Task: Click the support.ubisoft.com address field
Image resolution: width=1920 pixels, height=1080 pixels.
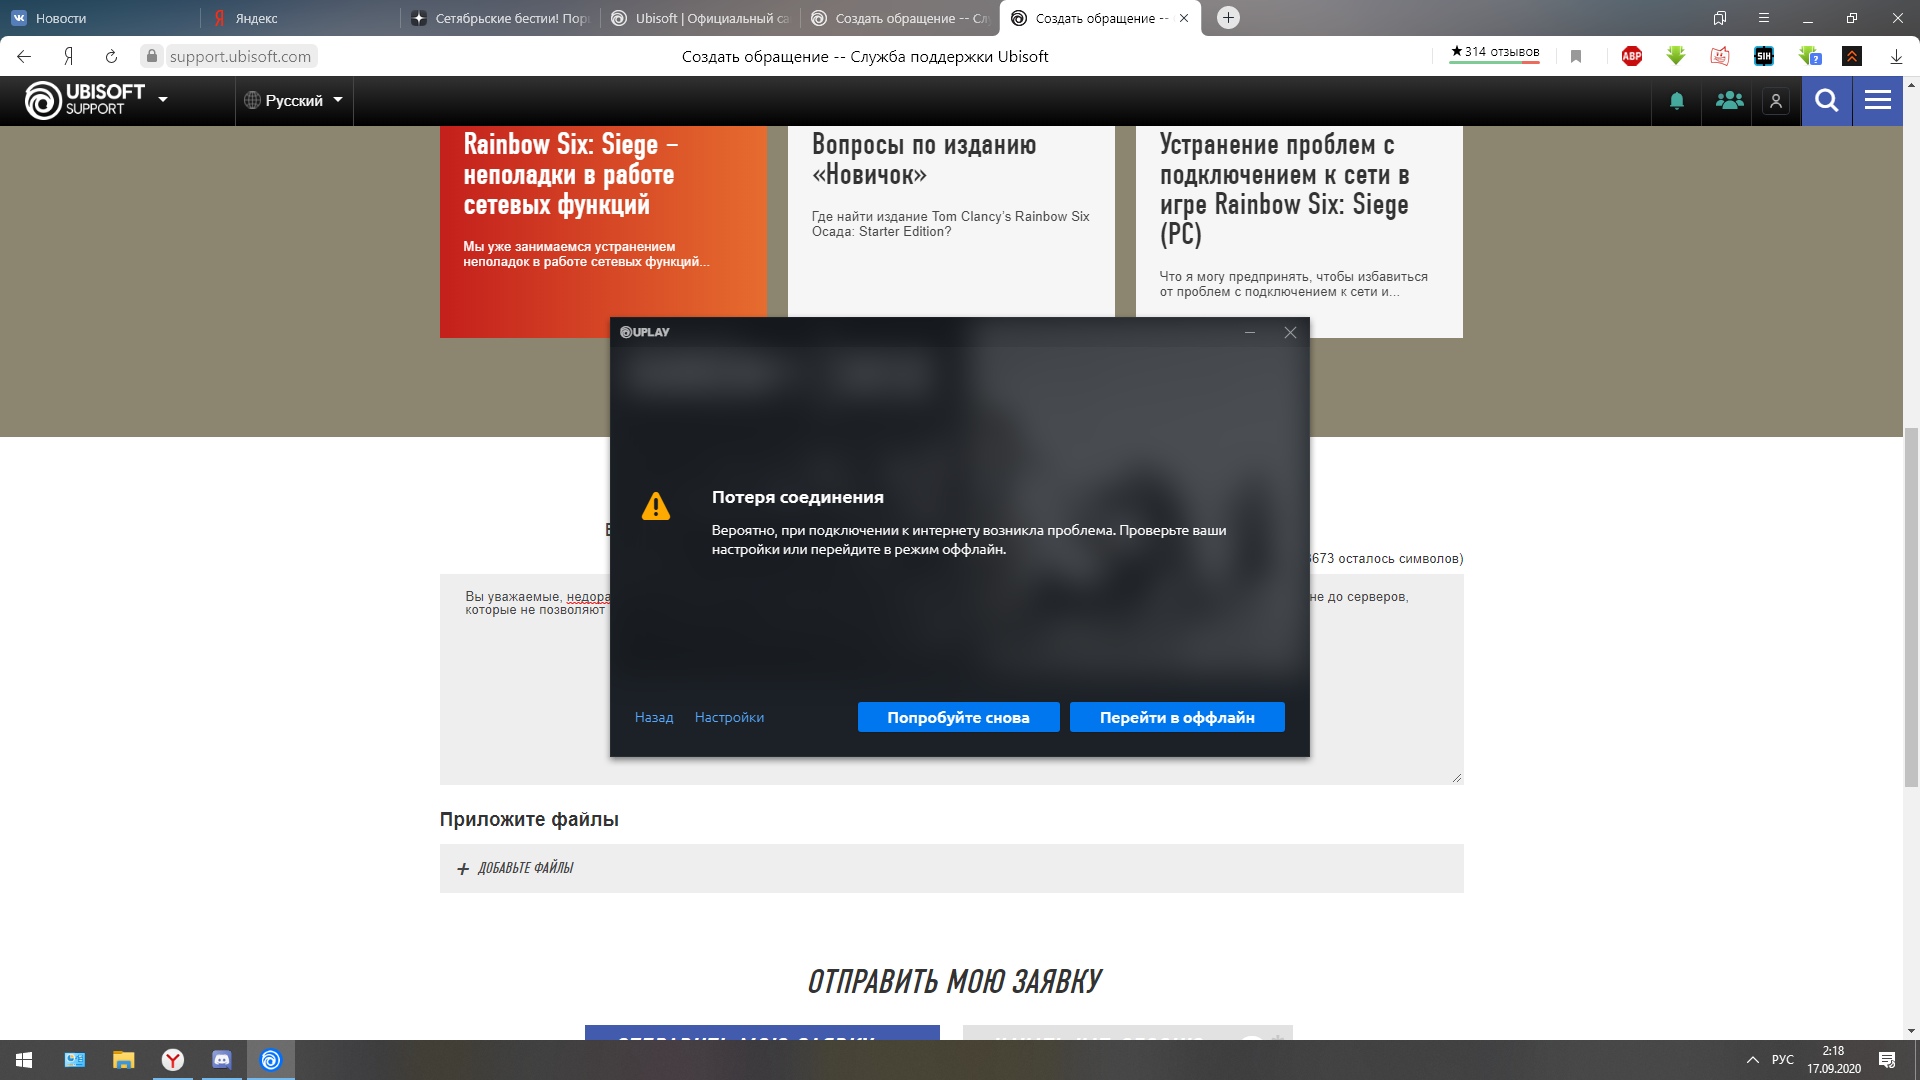Action: click(x=240, y=57)
